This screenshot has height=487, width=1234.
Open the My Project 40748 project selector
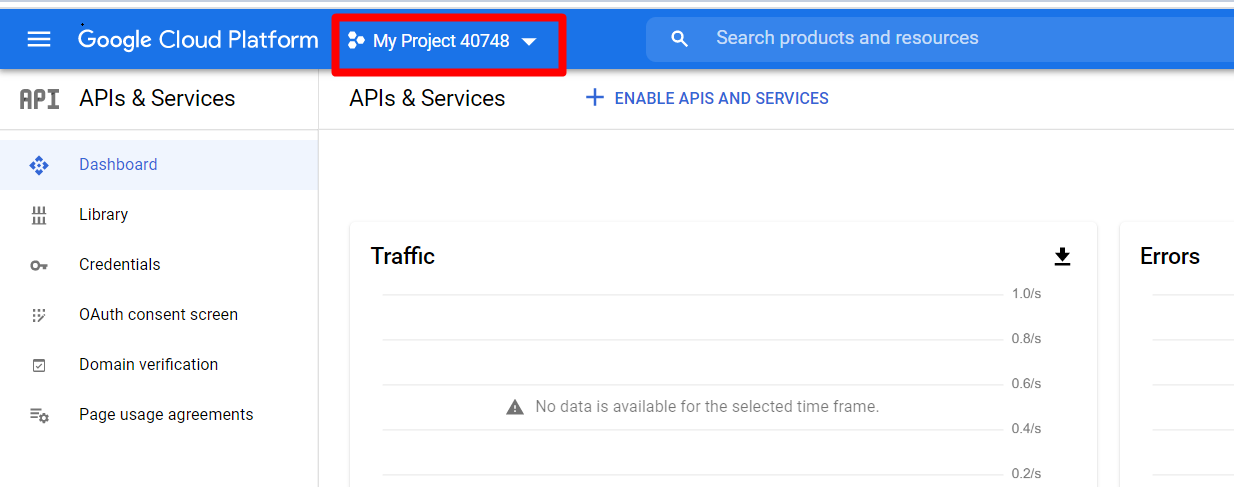(442, 41)
